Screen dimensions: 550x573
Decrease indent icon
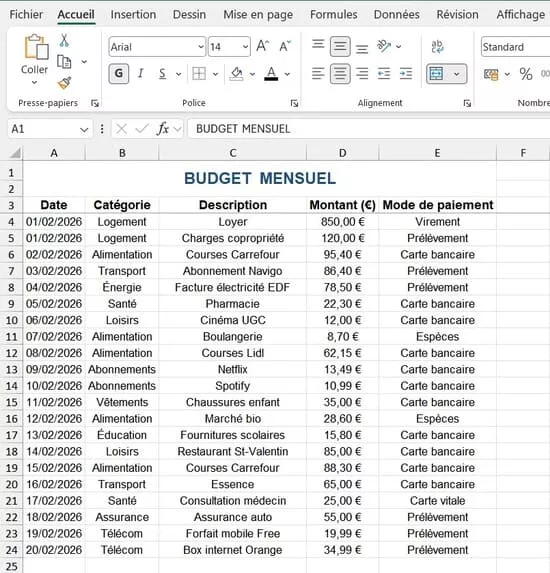(384, 74)
